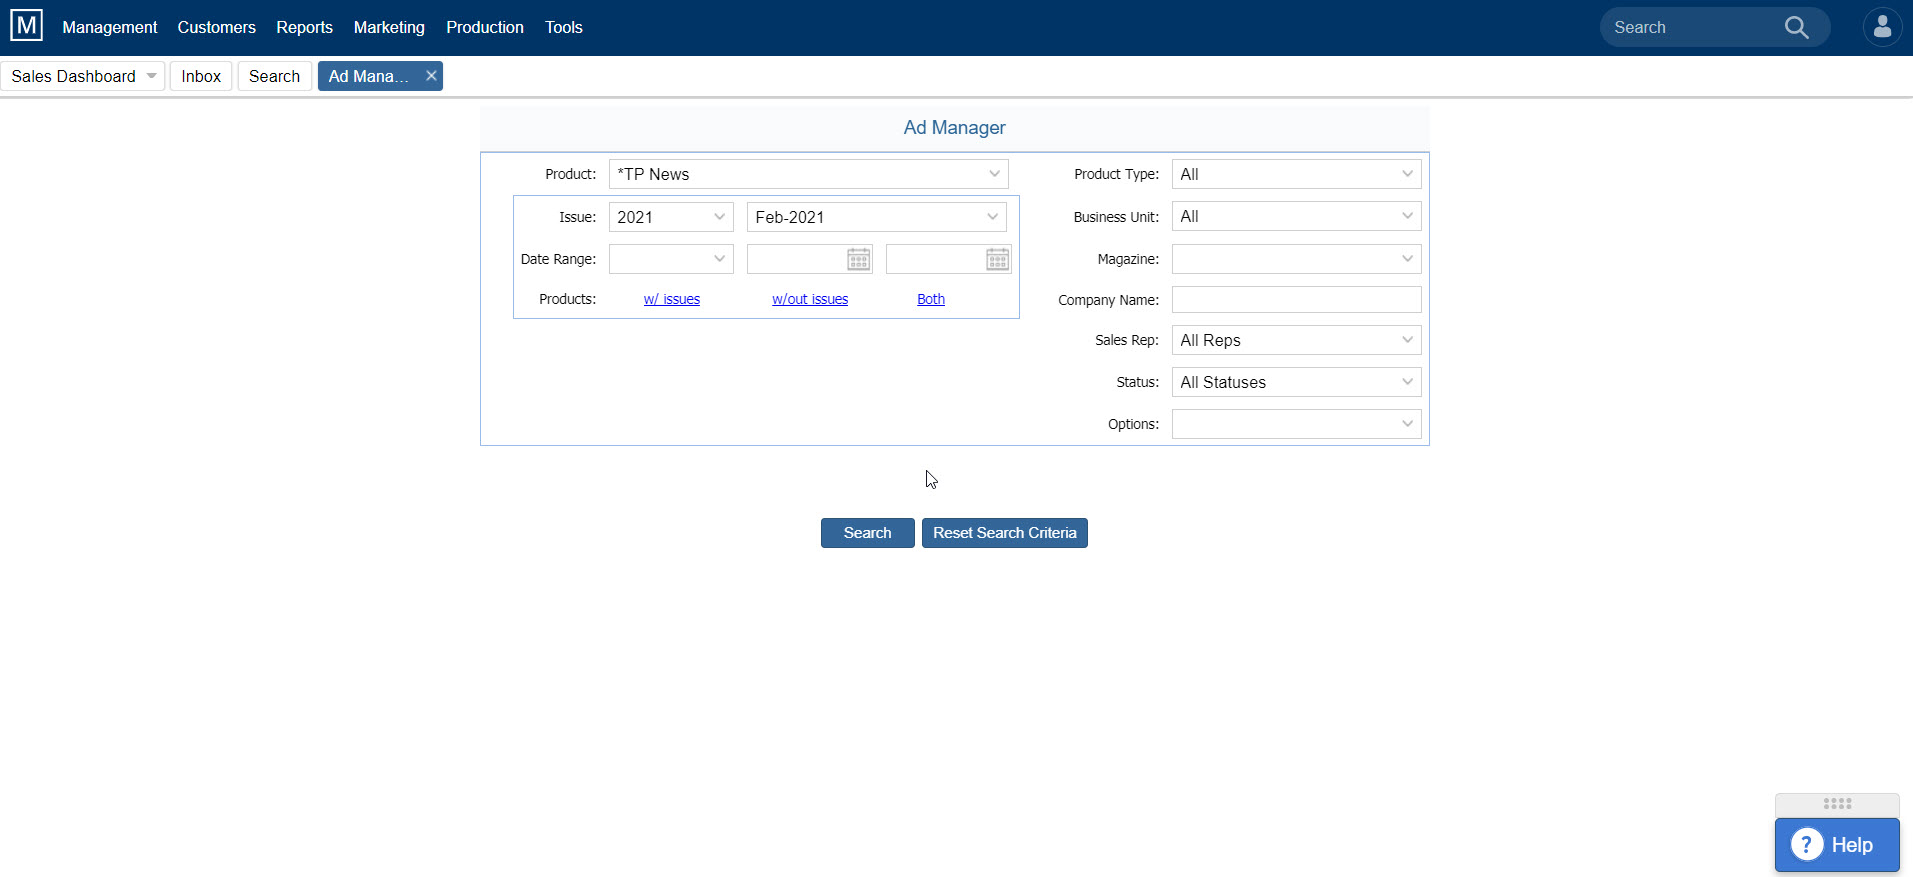Open the Reports menu
The width and height of the screenshot is (1913, 877).
pos(304,27)
